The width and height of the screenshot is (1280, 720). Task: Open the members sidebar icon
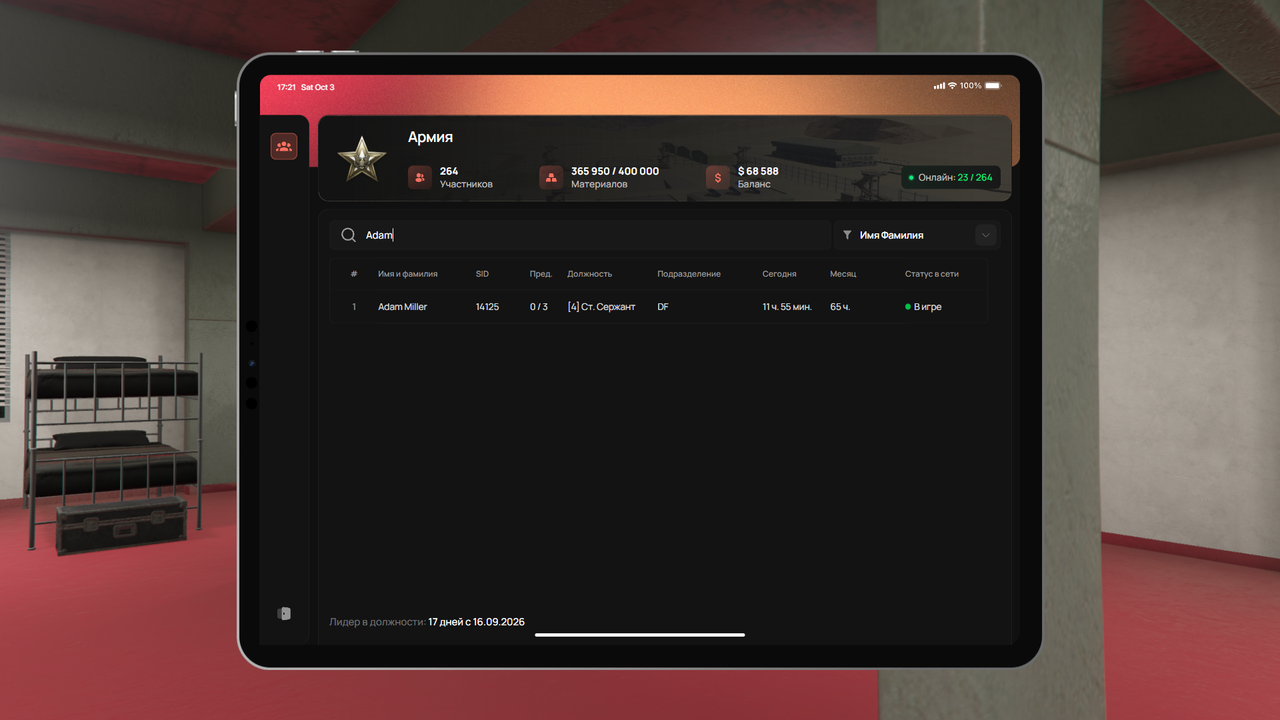point(284,147)
